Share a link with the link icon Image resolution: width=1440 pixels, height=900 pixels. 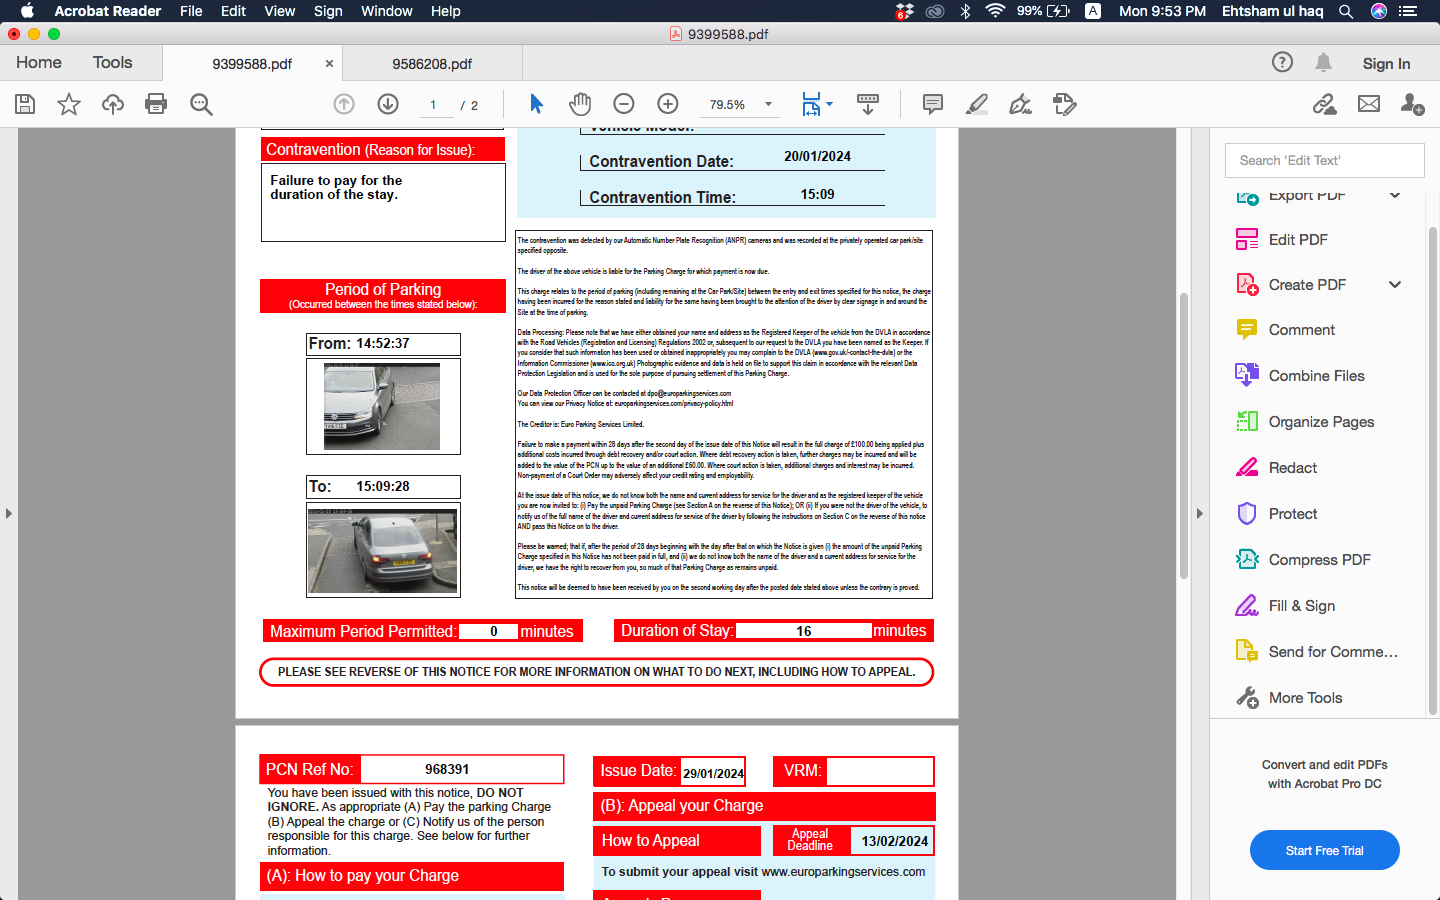tap(1325, 104)
